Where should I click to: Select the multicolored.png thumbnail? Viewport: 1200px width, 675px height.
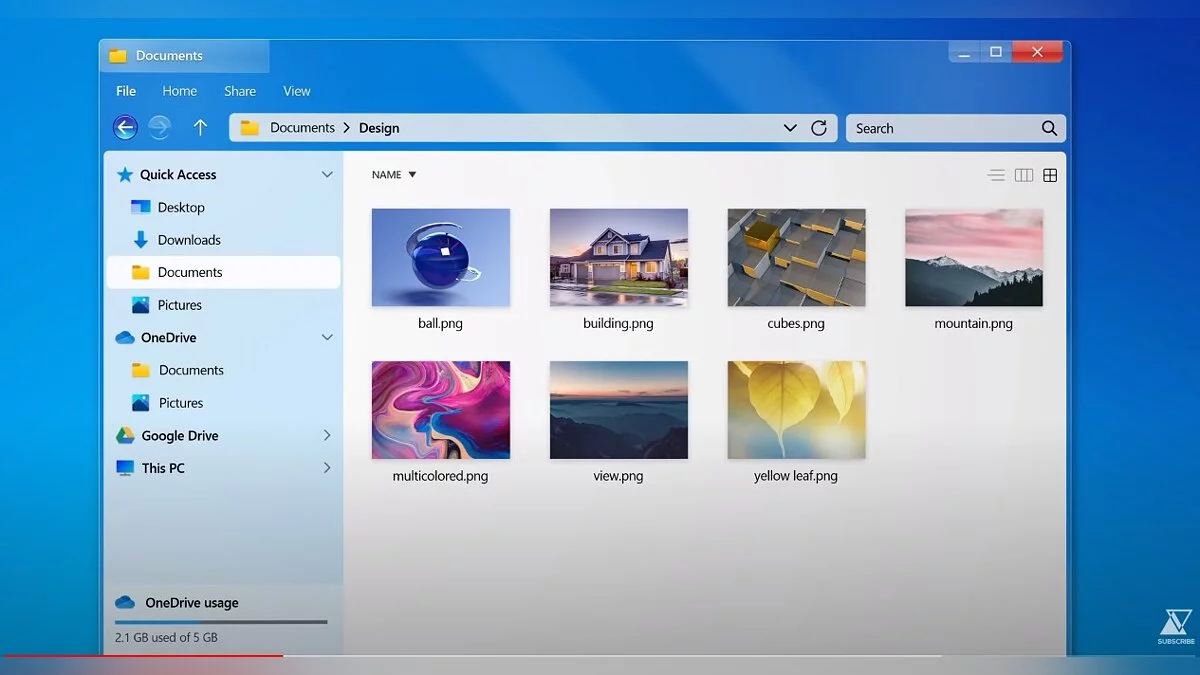pos(441,410)
